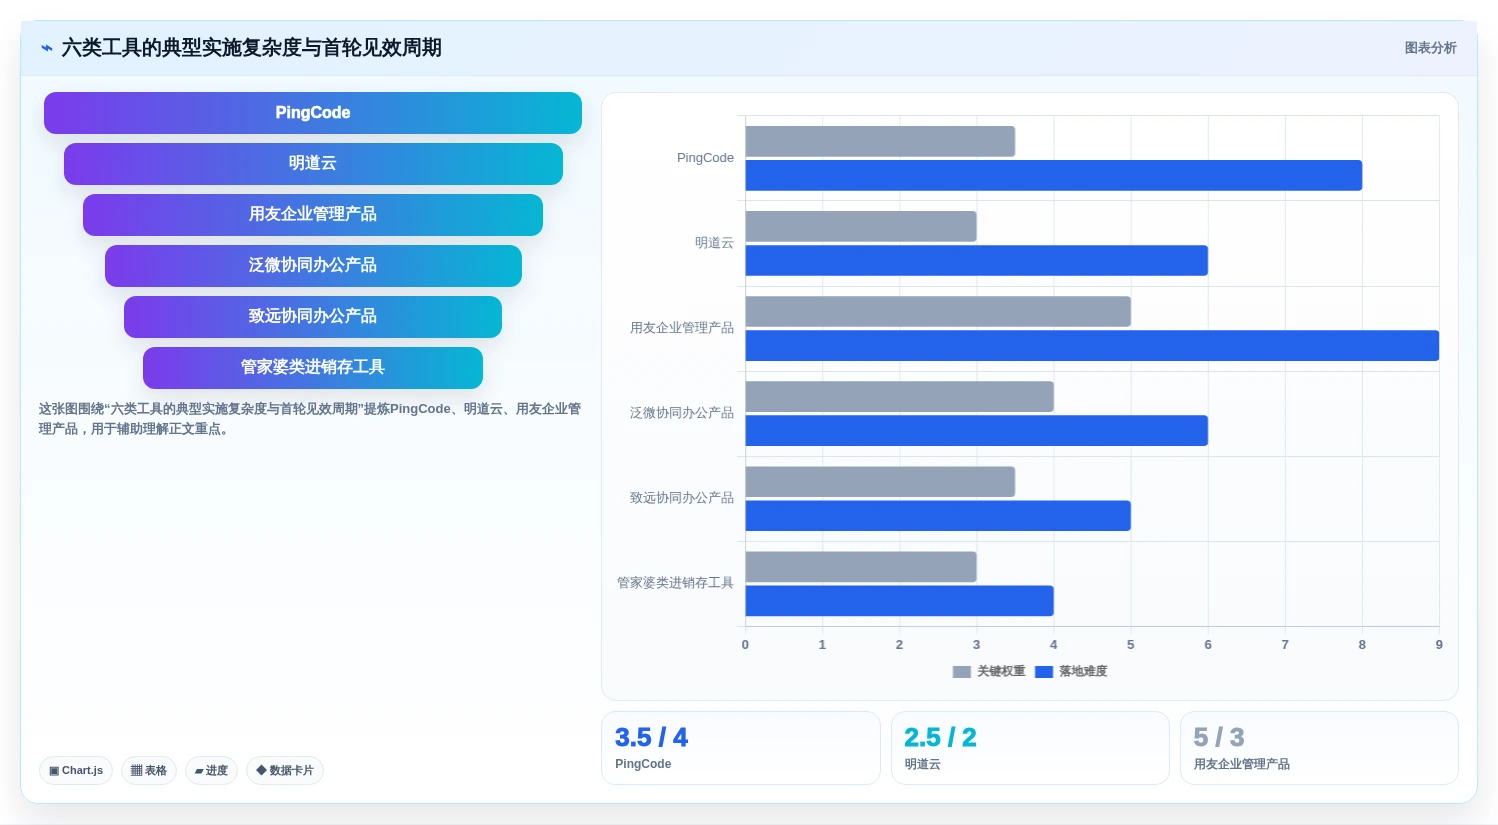Click the x-axis tick label 0

coord(745,645)
